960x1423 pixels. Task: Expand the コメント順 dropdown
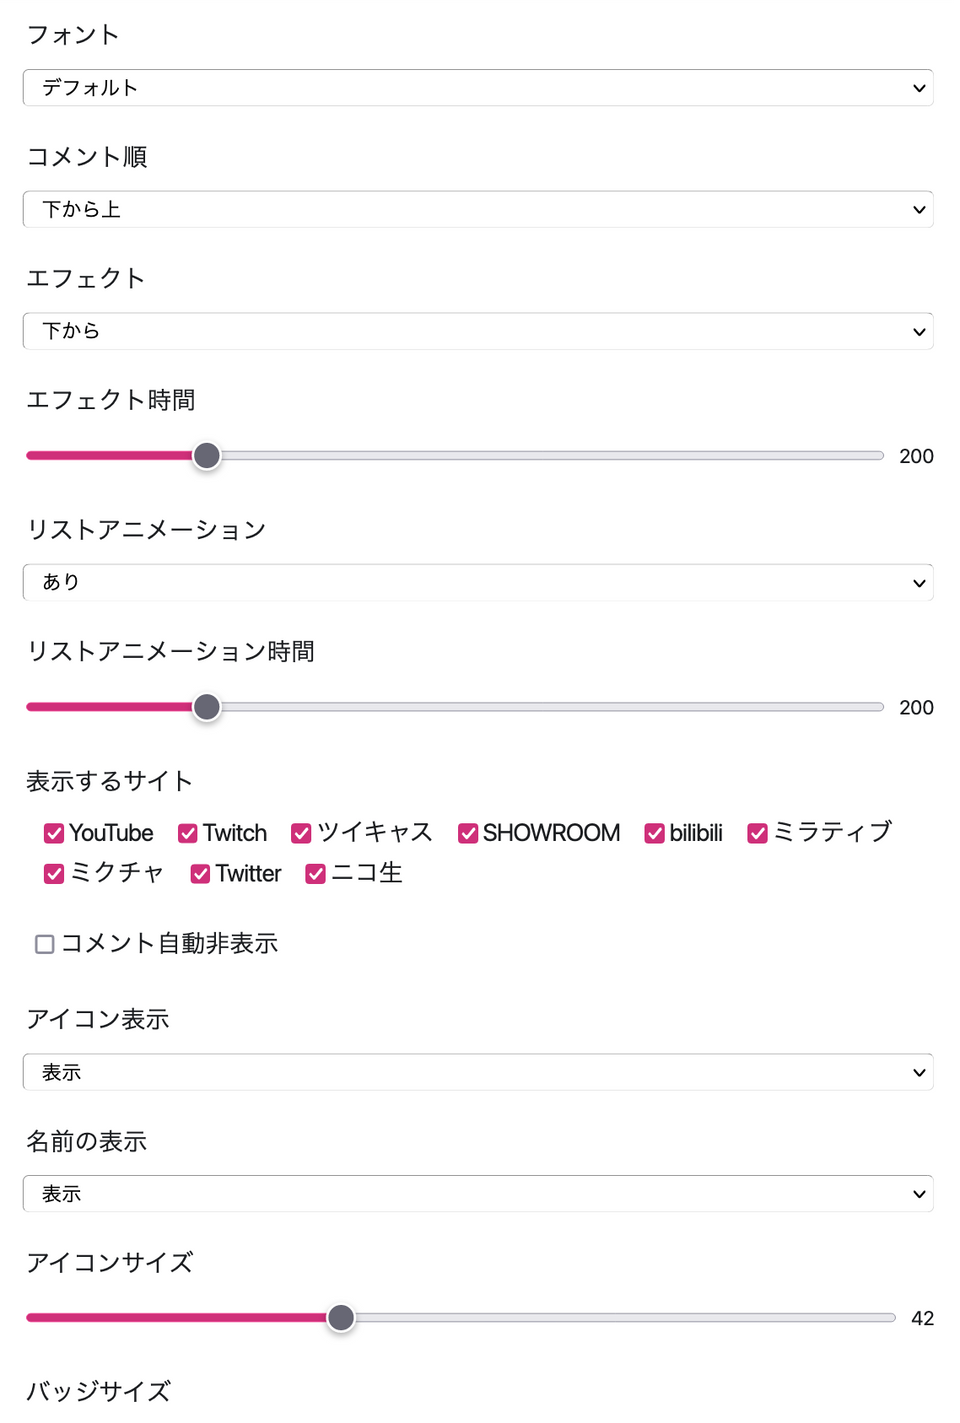pyautogui.click(x=477, y=210)
